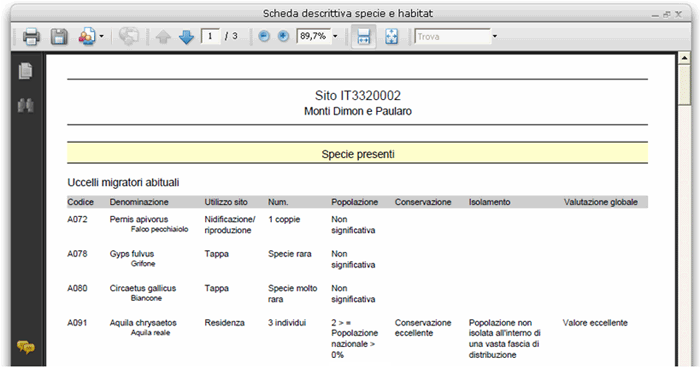The height and width of the screenshot is (369, 700).
Task: Click the scrollbar up arrow
Action: coord(684,58)
